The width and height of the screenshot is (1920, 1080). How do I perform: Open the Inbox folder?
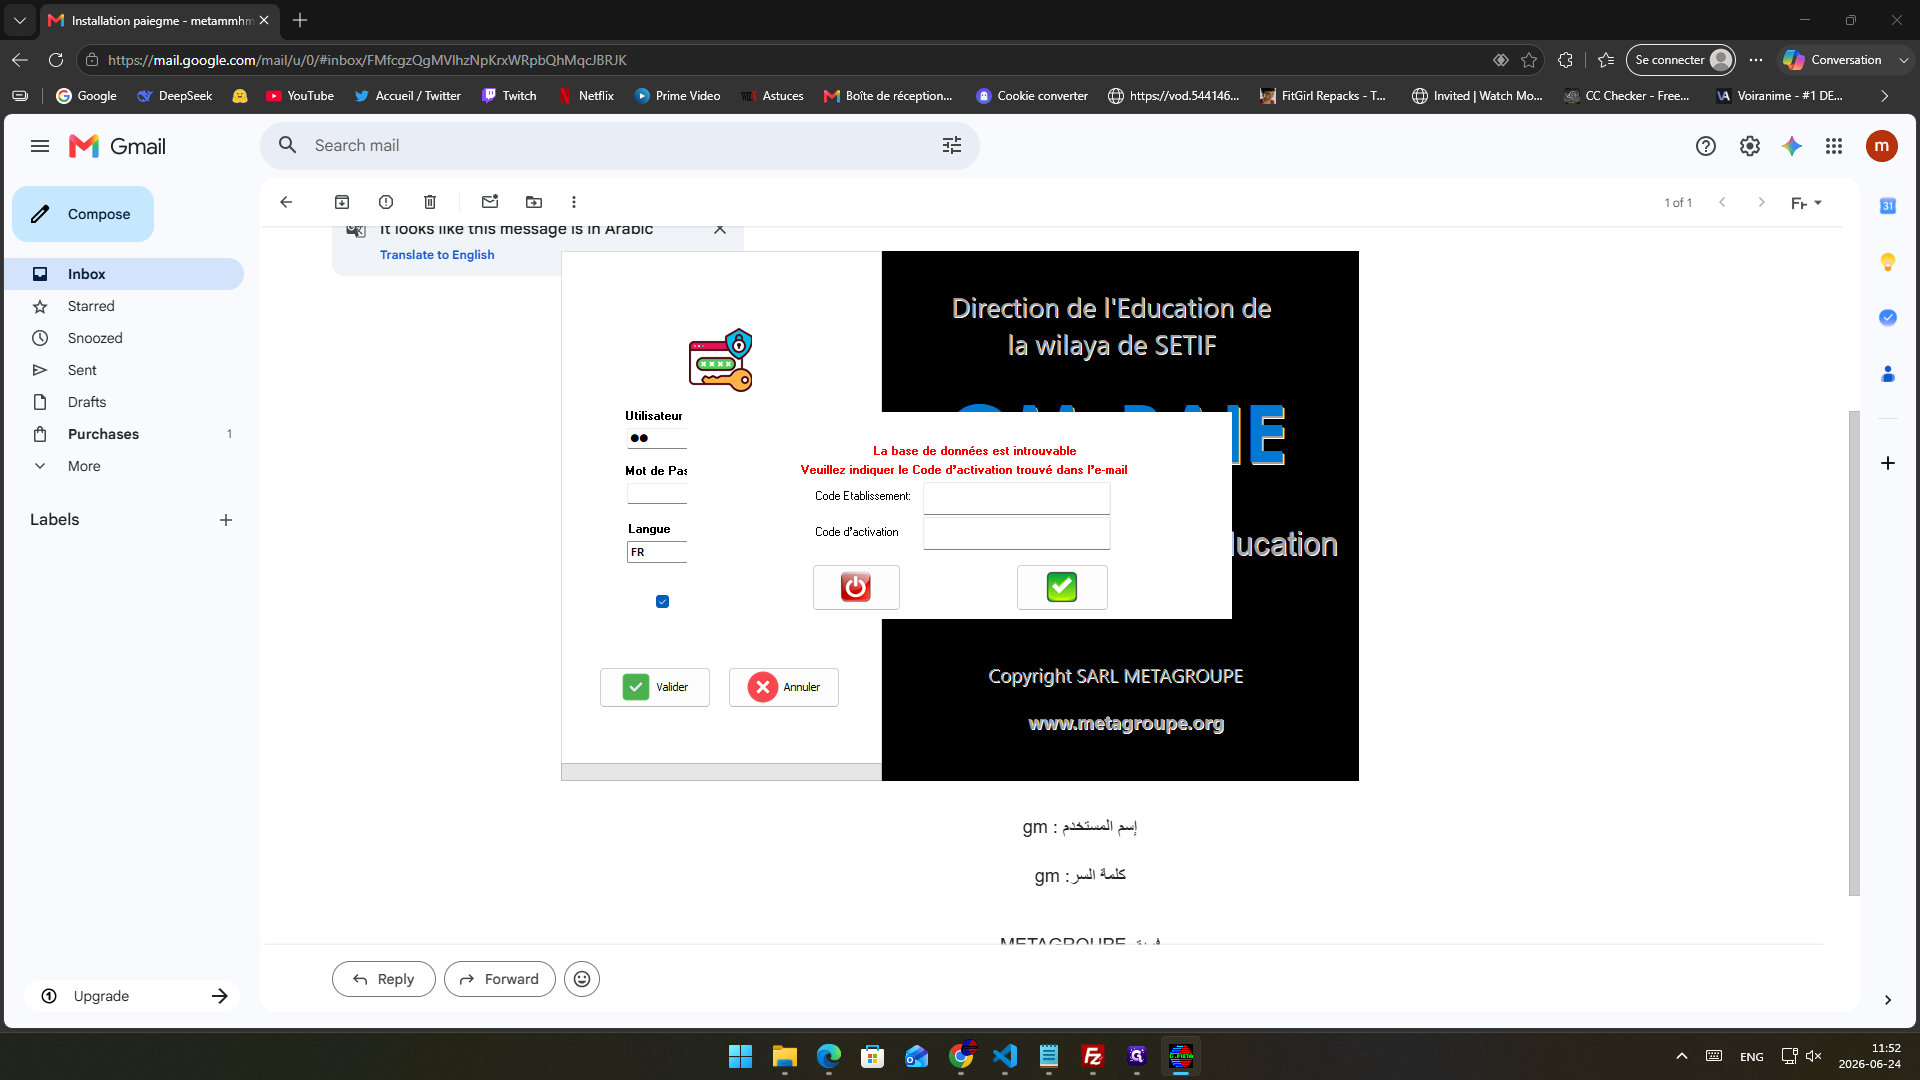[x=124, y=274]
